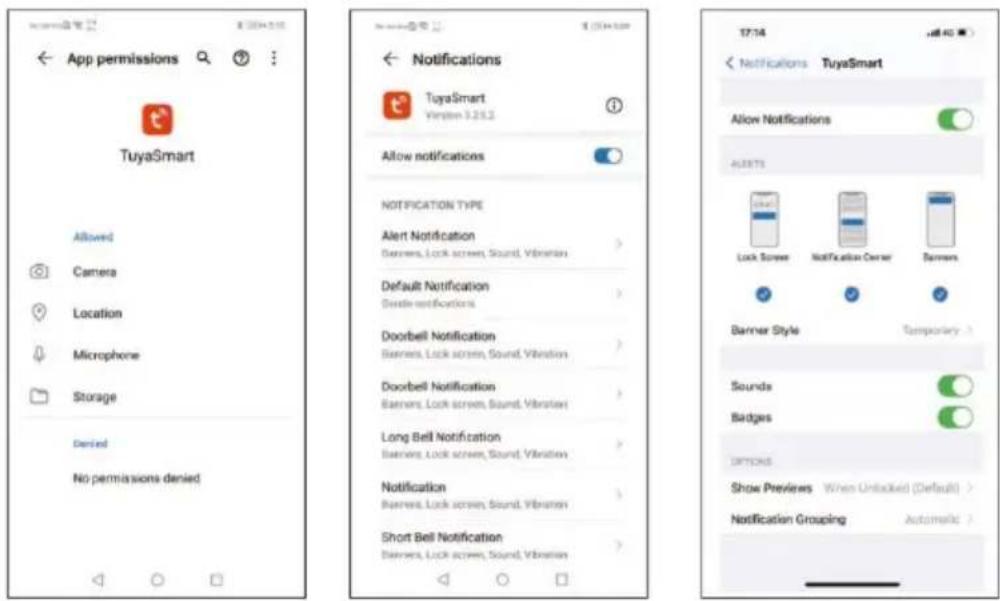Go back from Android Notifications screen
Screen dimensions: 1000x601
pos(390,59)
